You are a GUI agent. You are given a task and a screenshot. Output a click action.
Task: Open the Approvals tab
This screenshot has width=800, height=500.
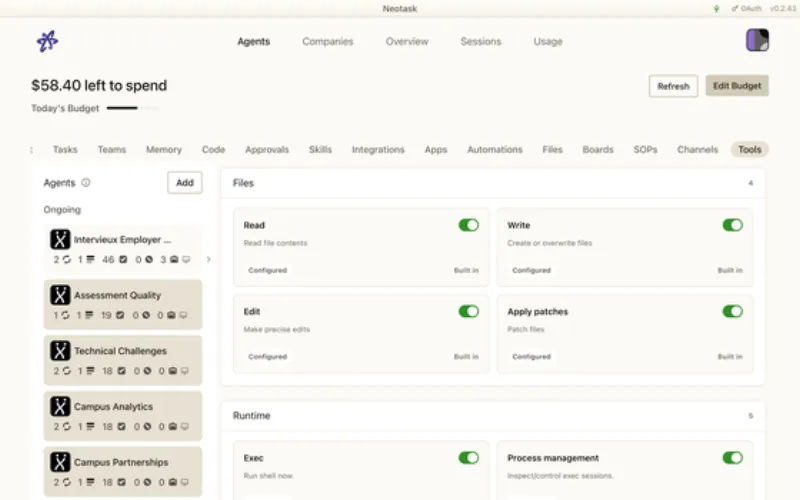click(x=267, y=149)
